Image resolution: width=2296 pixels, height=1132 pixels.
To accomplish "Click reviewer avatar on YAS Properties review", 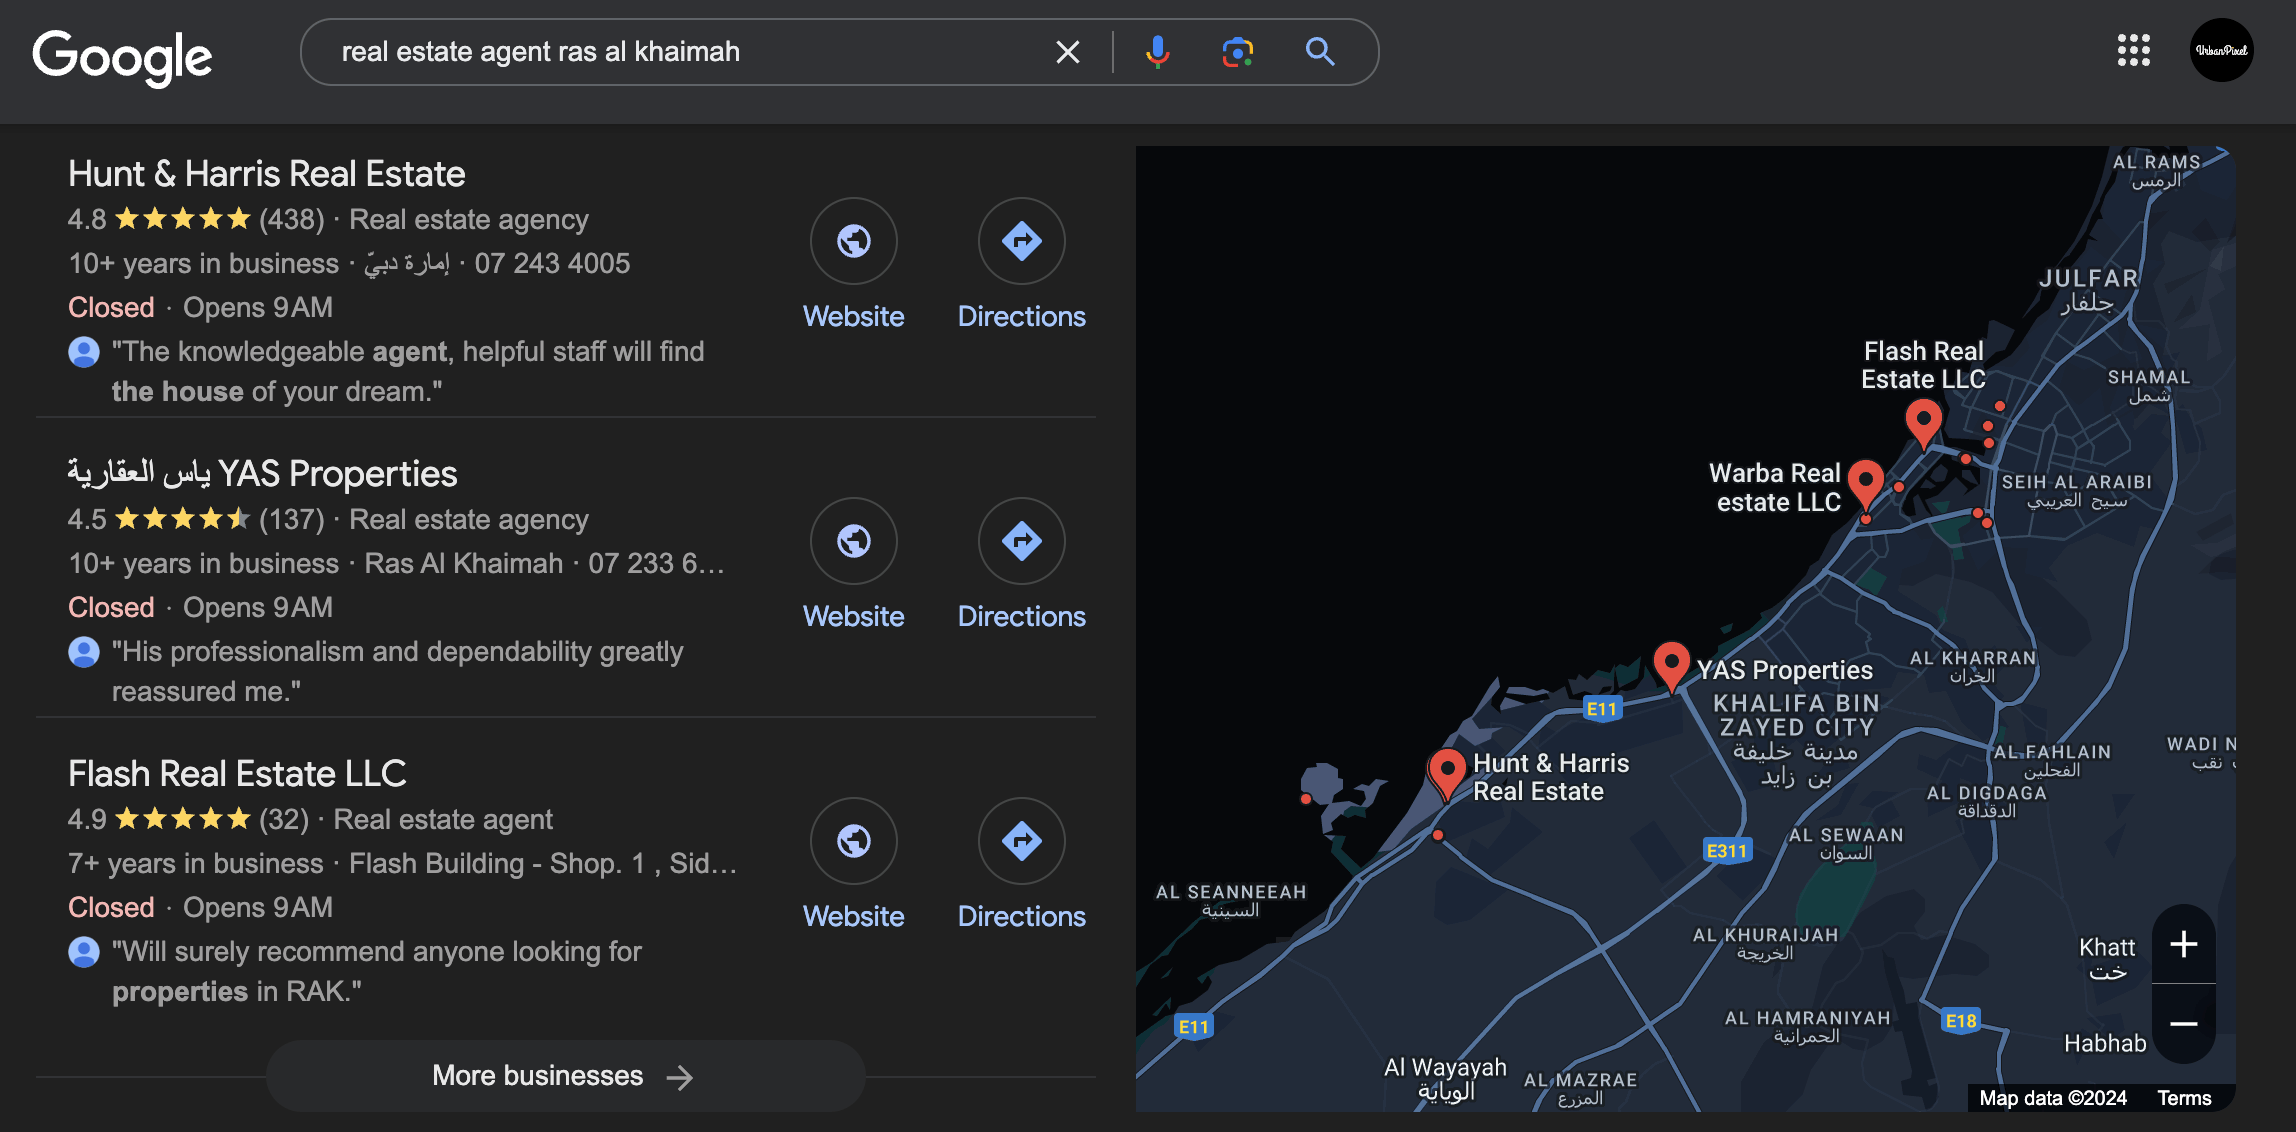I will pyautogui.click(x=84, y=652).
